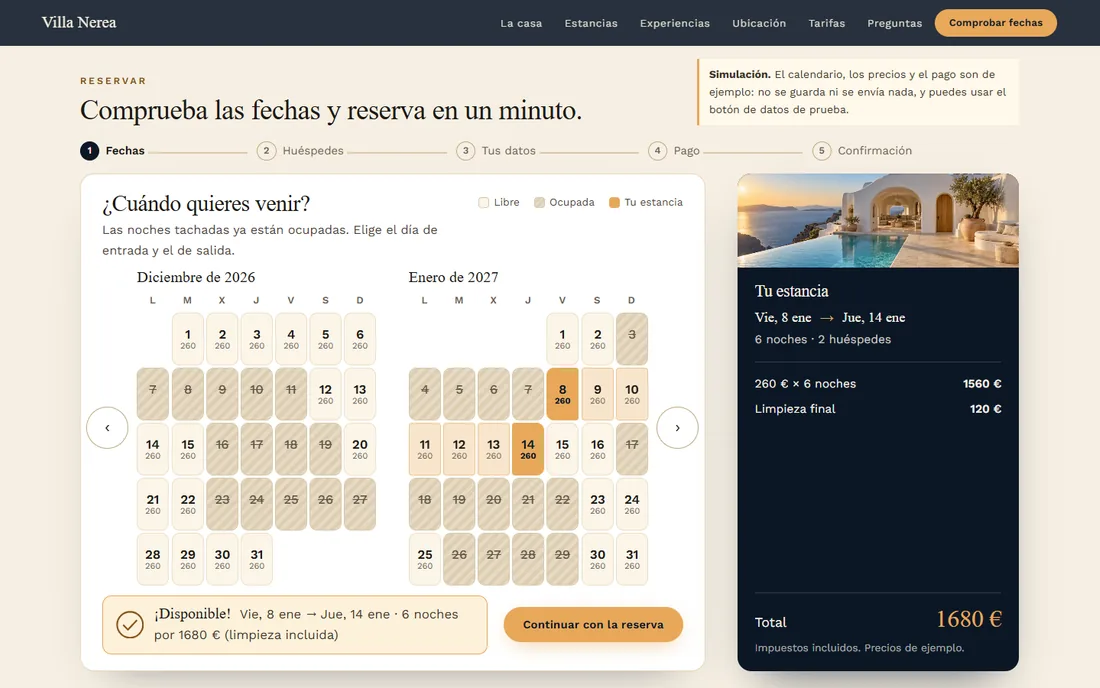Viewport: 1100px width, 688px height.
Task: Click occupied January 3 cell
Action: tap(631, 339)
